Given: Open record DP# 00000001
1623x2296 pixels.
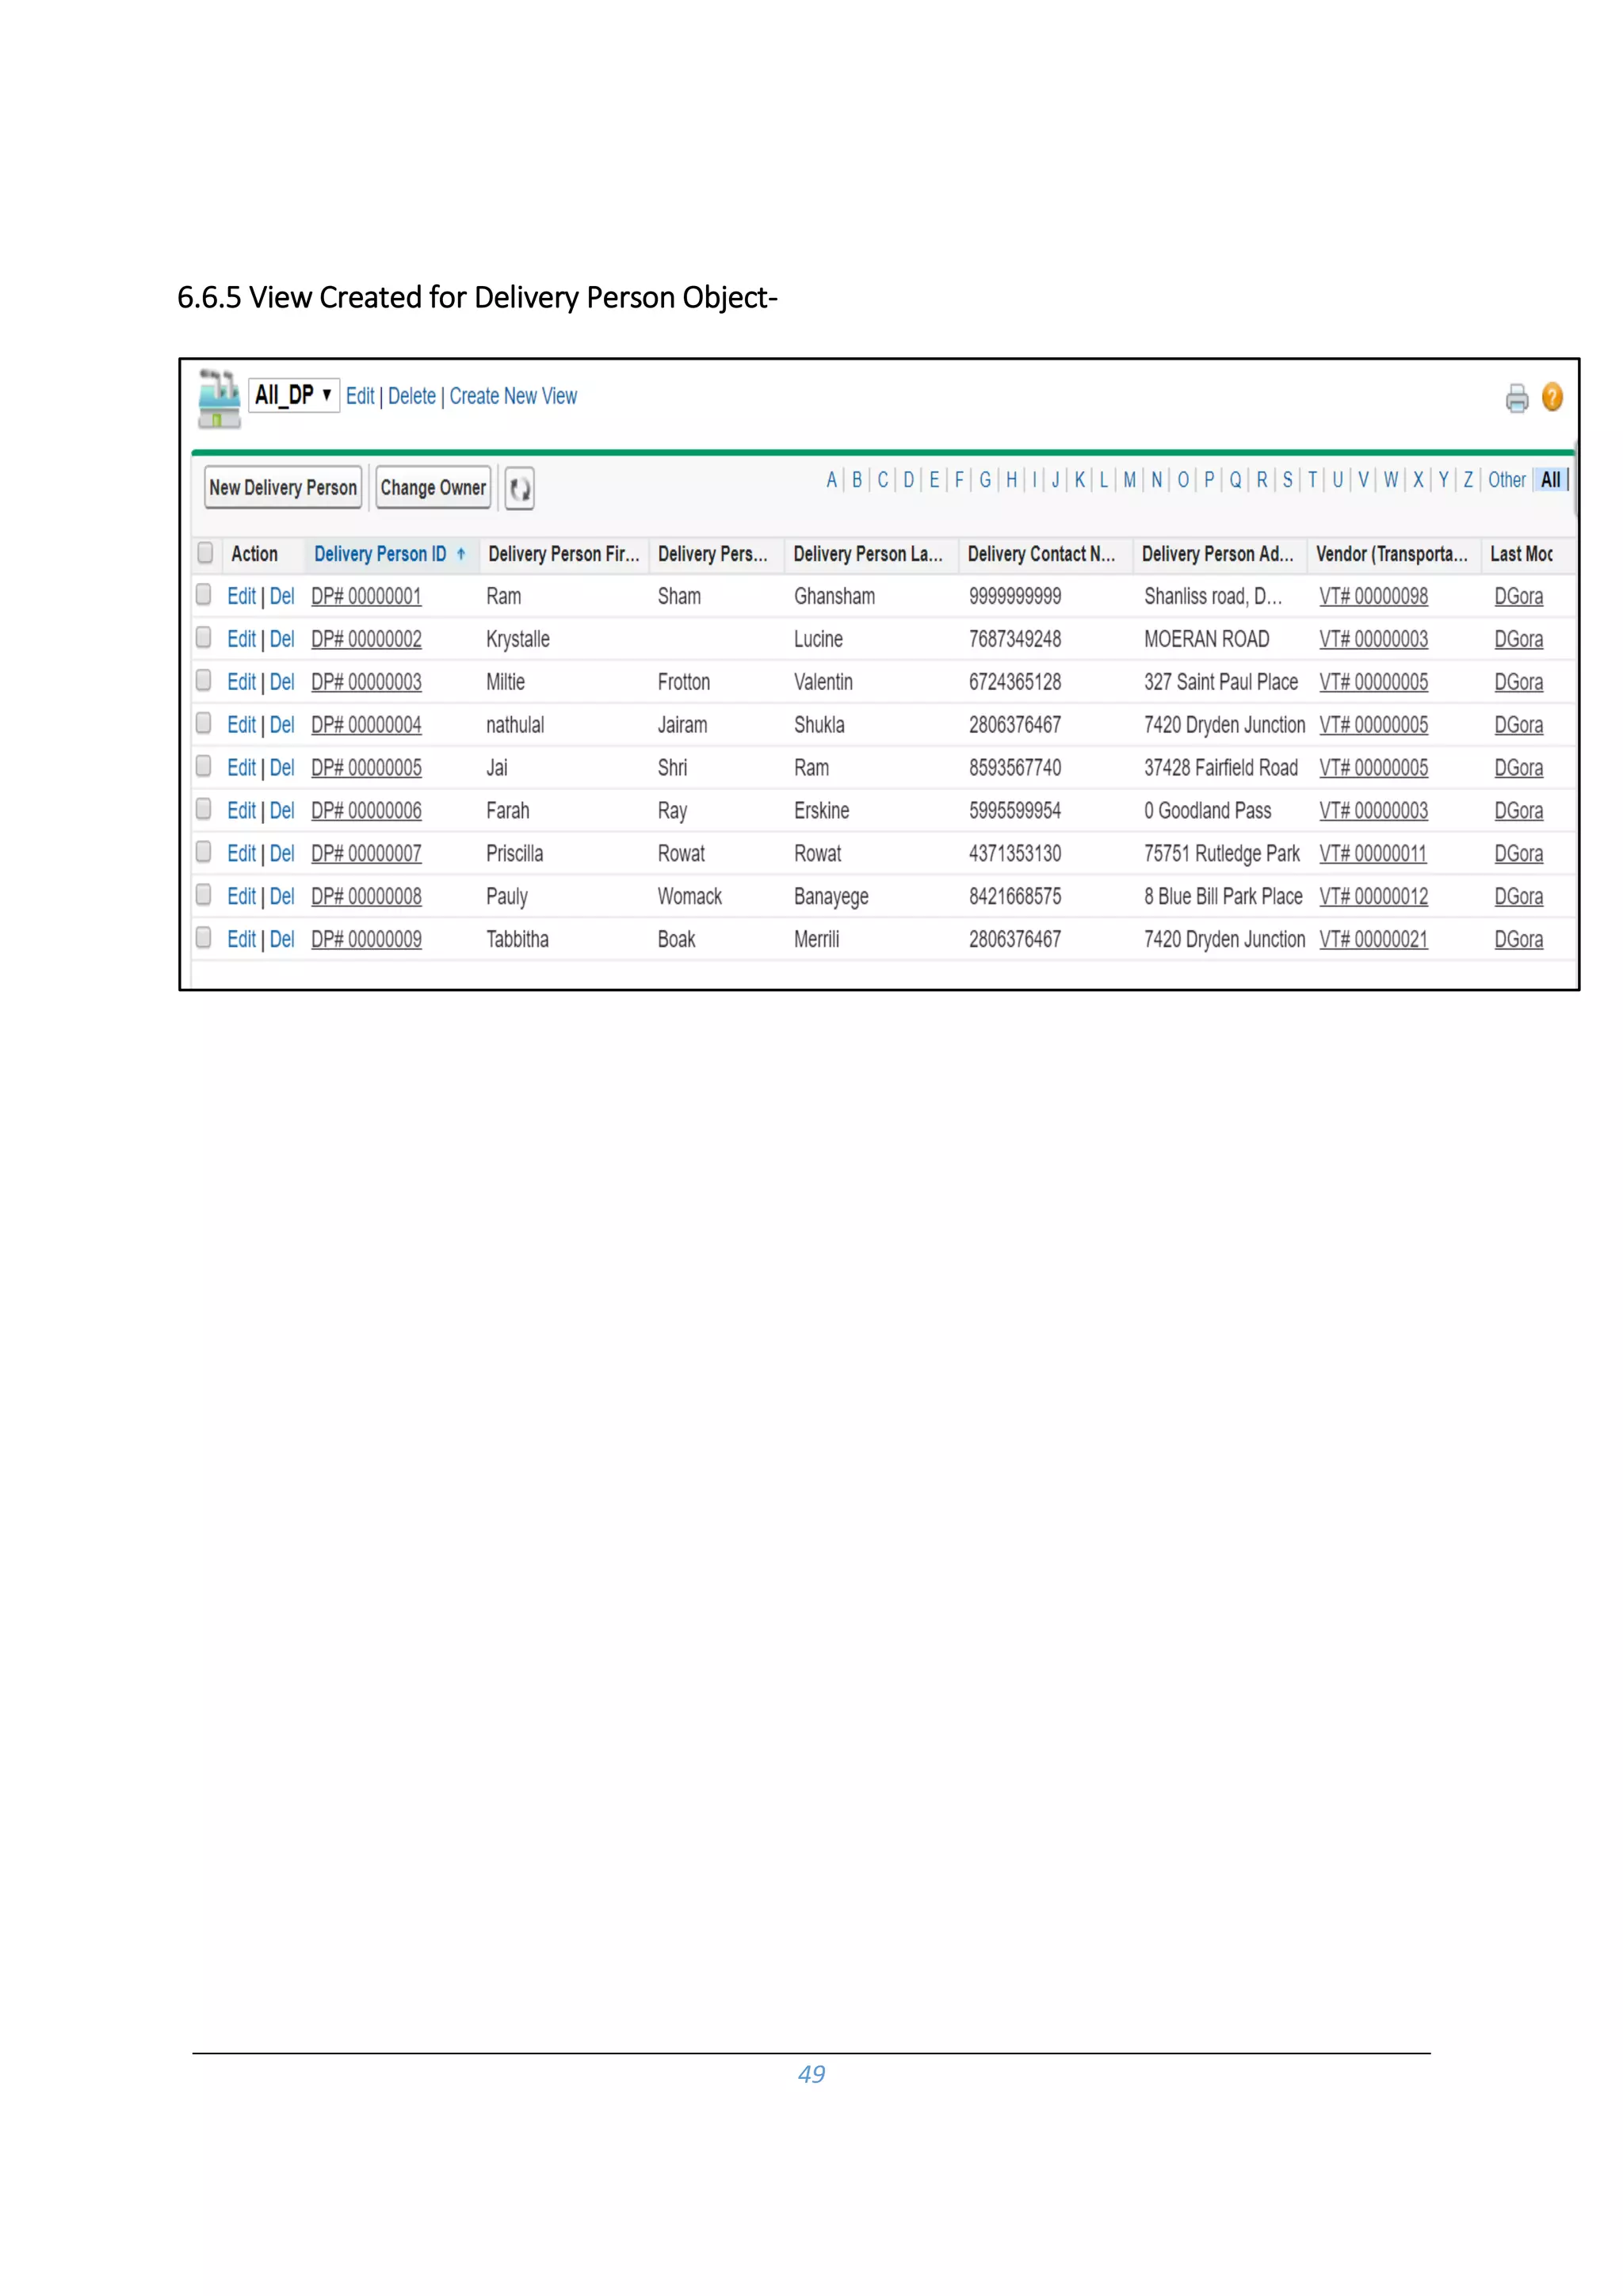Looking at the screenshot, I should 366,597.
